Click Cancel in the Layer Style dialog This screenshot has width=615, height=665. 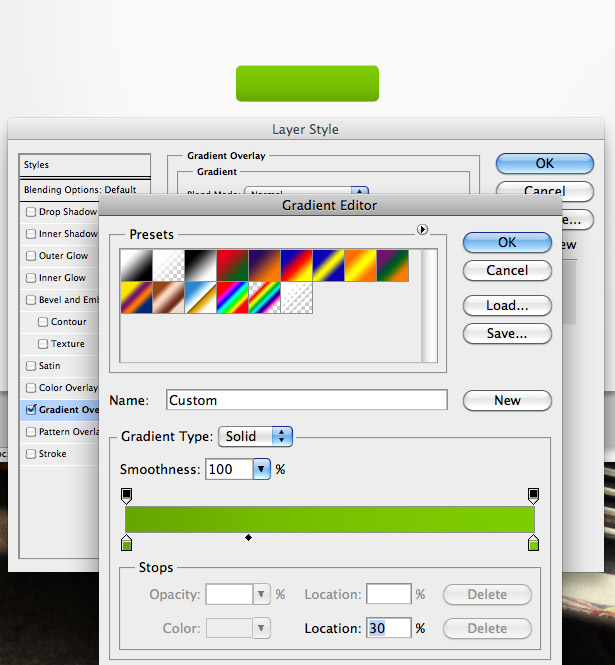[x=545, y=190]
